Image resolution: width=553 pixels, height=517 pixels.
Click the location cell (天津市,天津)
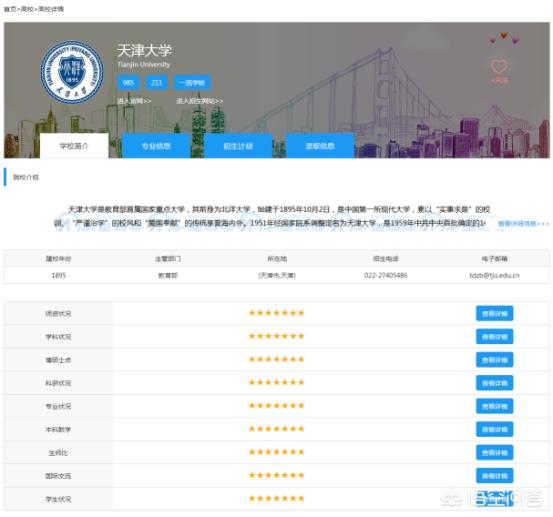277,275
